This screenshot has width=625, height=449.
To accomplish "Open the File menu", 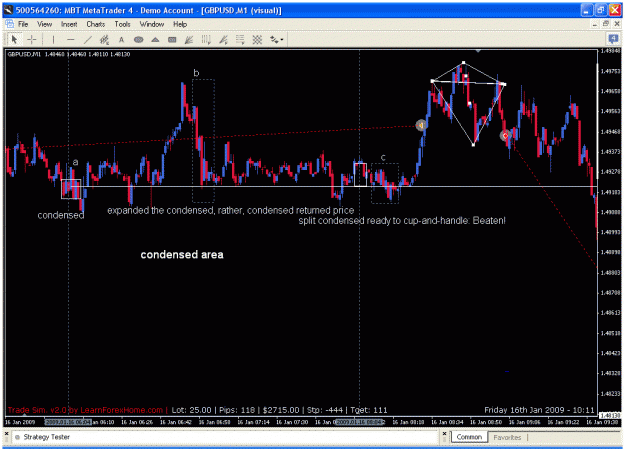I will [23, 24].
